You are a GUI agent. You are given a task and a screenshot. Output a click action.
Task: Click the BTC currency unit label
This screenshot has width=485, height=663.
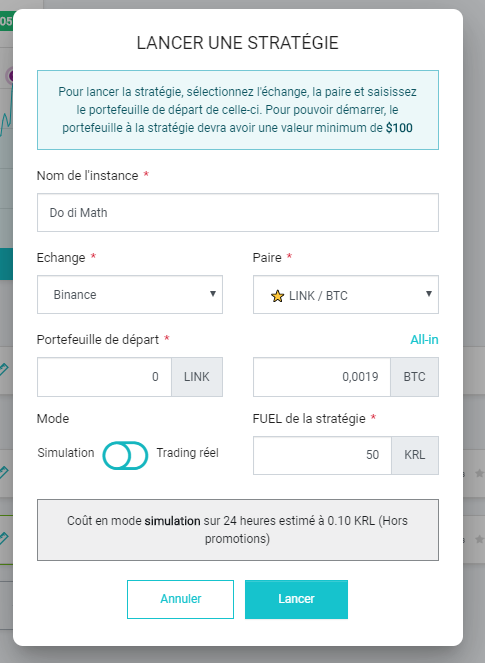pos(414,377)
